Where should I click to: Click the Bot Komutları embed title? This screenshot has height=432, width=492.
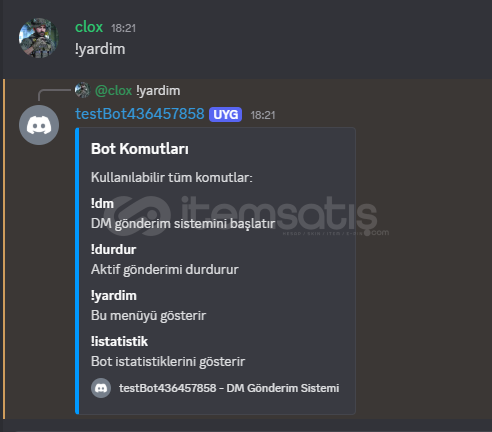coord(140,149)
